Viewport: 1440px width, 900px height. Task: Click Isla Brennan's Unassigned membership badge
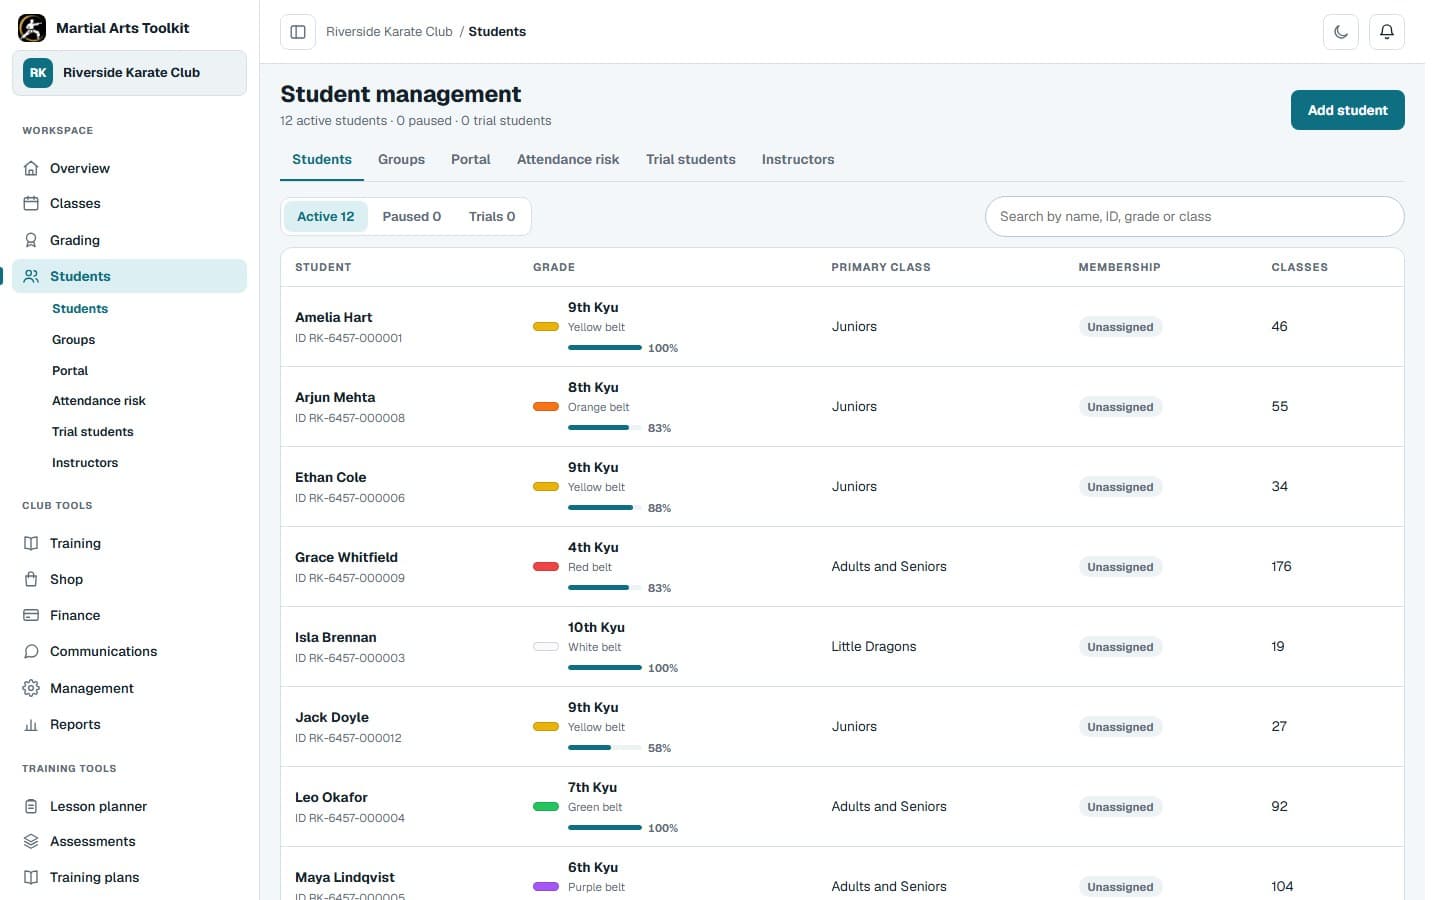(1120, 647)
